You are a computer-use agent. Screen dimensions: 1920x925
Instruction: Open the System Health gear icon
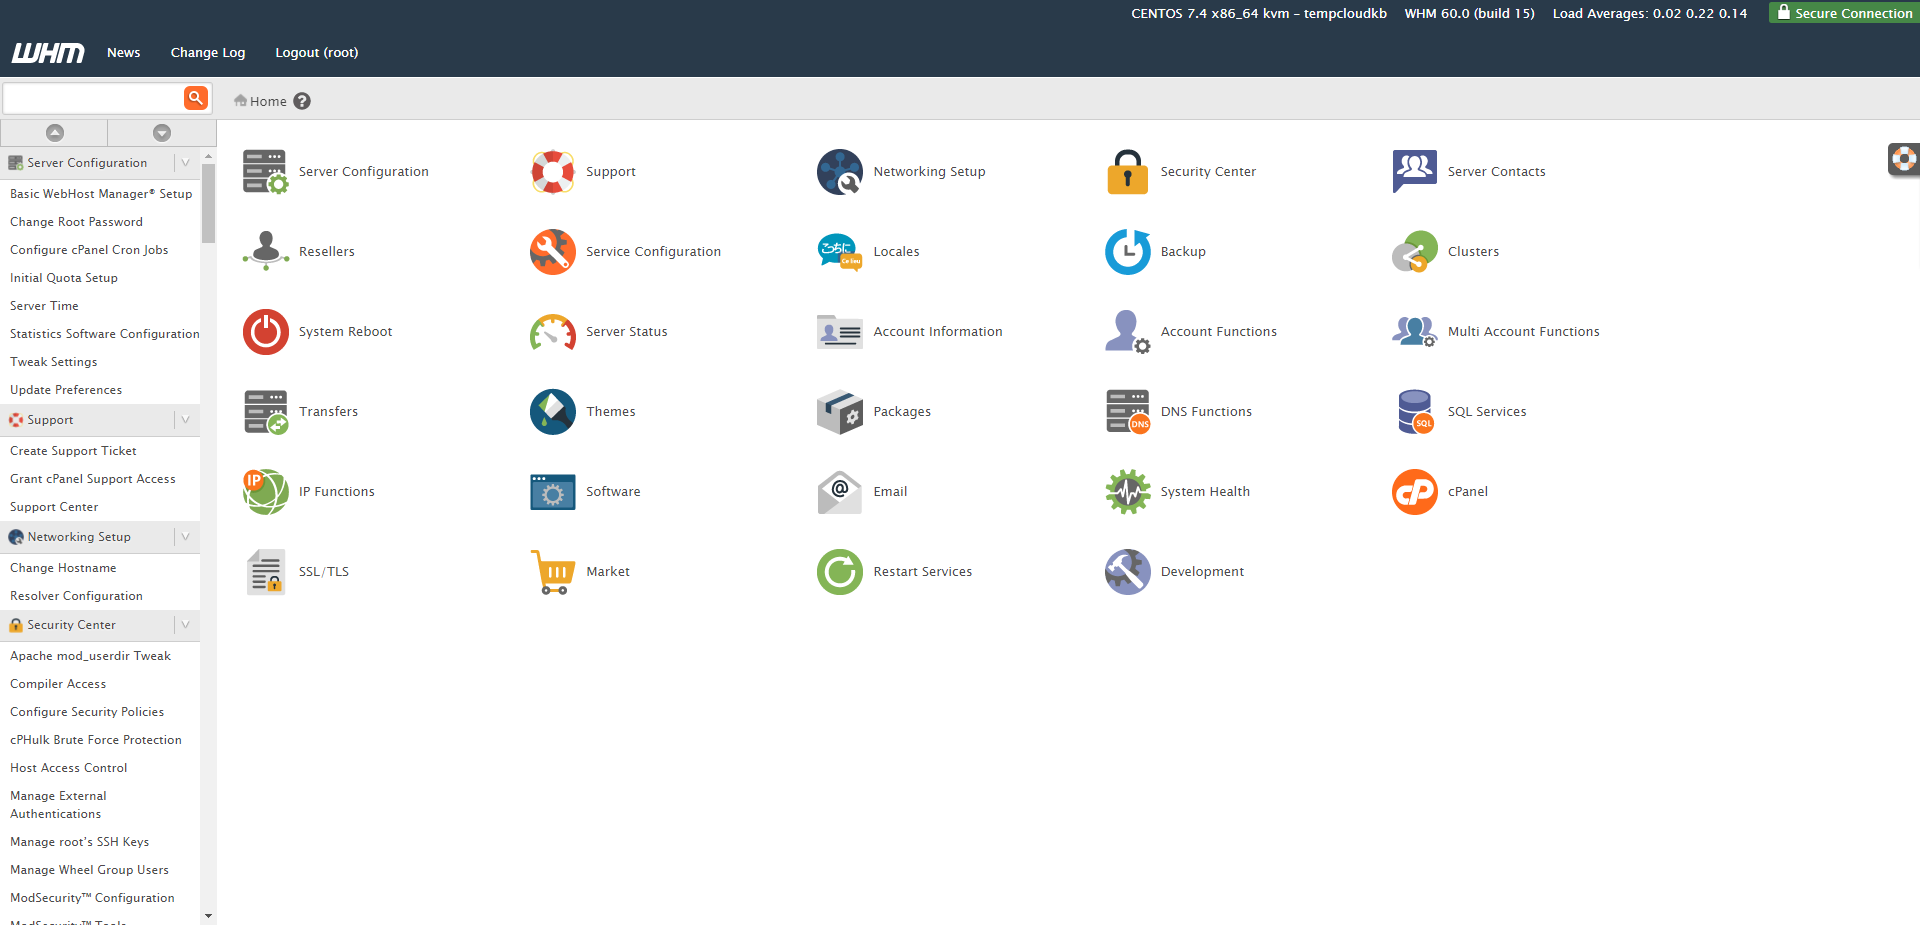pos(1127,492)
